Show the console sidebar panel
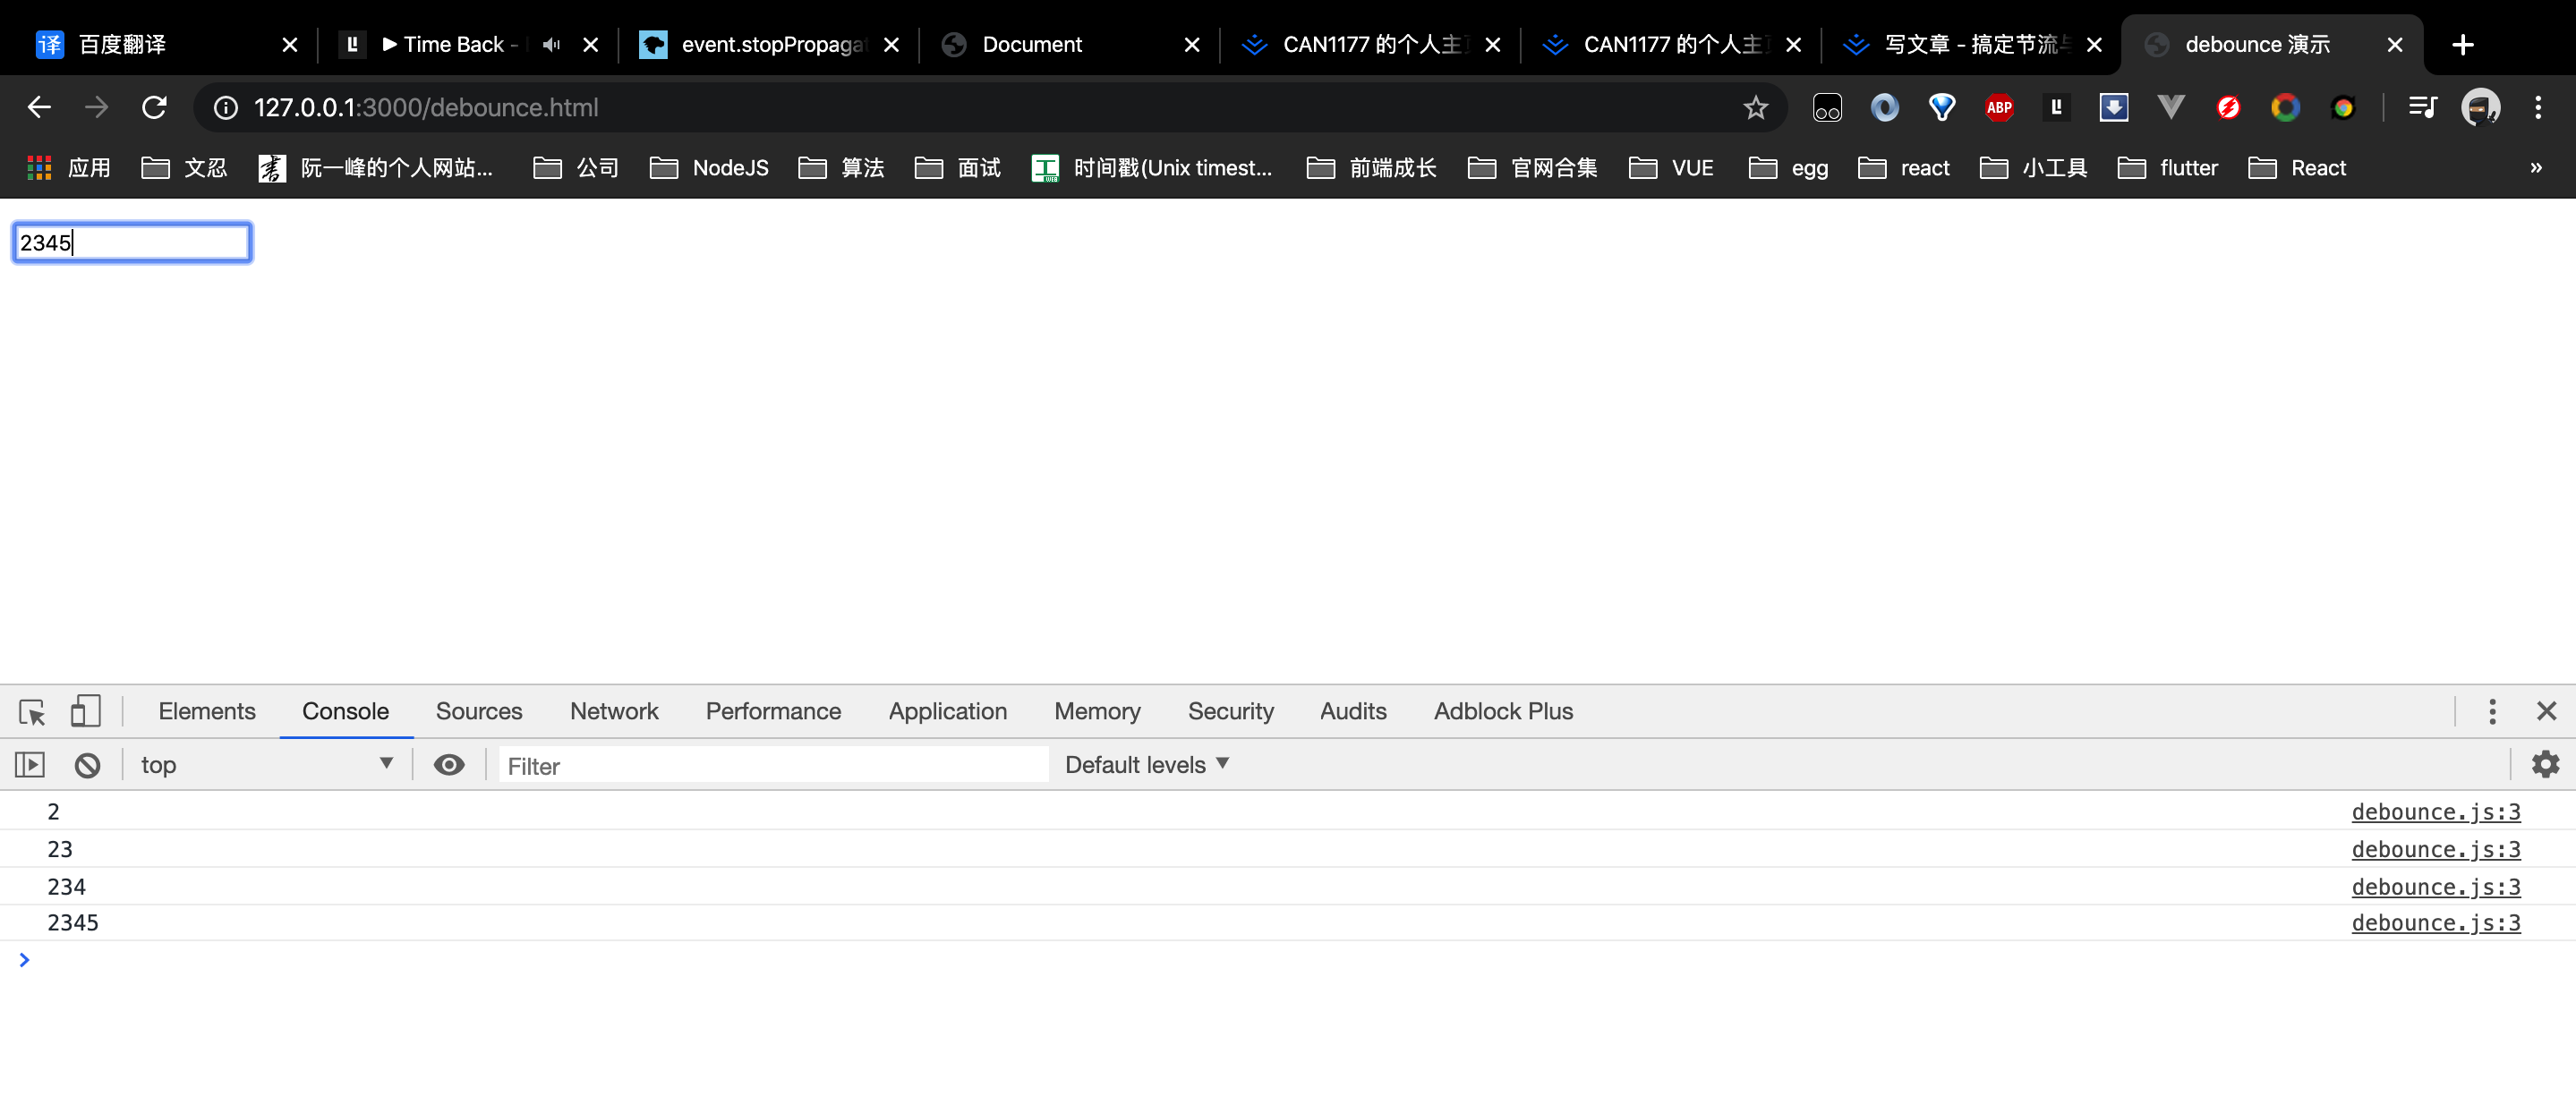2576x1113 pixels. pos(30,765)
